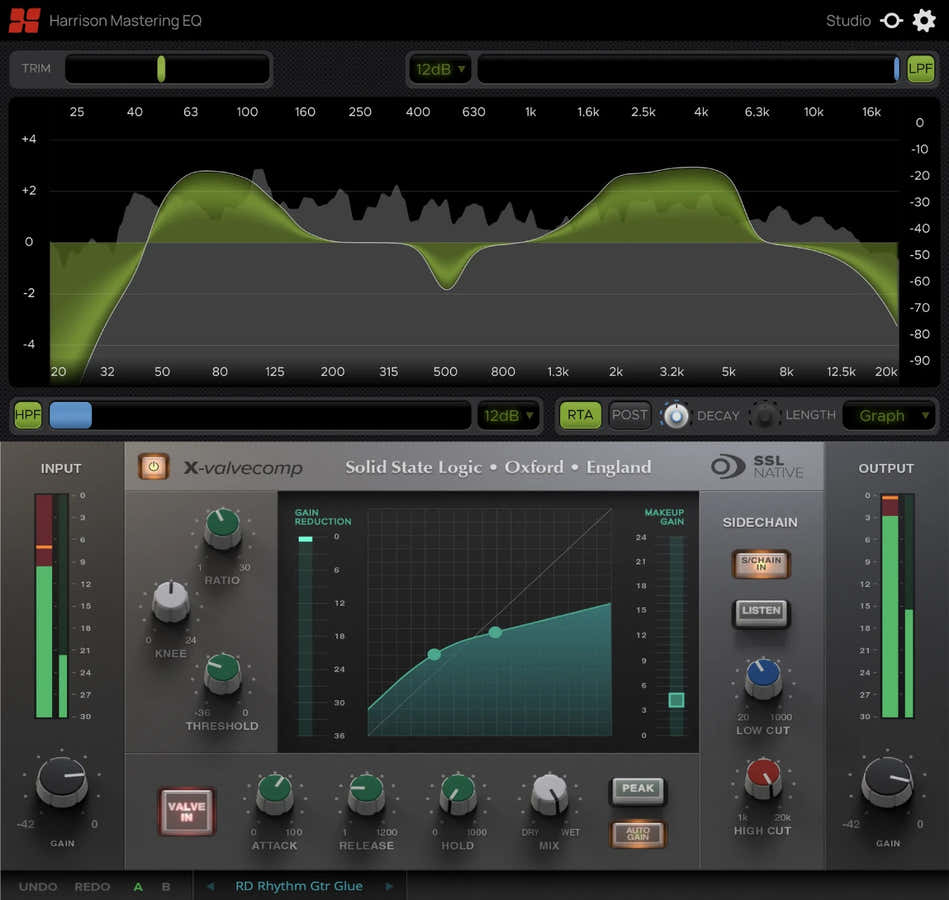Click the blue LOW CUT knob
949x900 pixels.
[763, 679]
